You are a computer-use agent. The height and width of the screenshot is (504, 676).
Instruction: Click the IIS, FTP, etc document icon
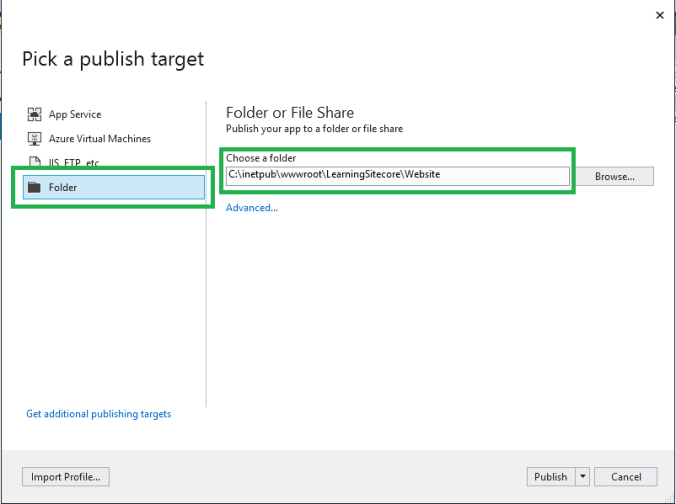tap(35, 163)
